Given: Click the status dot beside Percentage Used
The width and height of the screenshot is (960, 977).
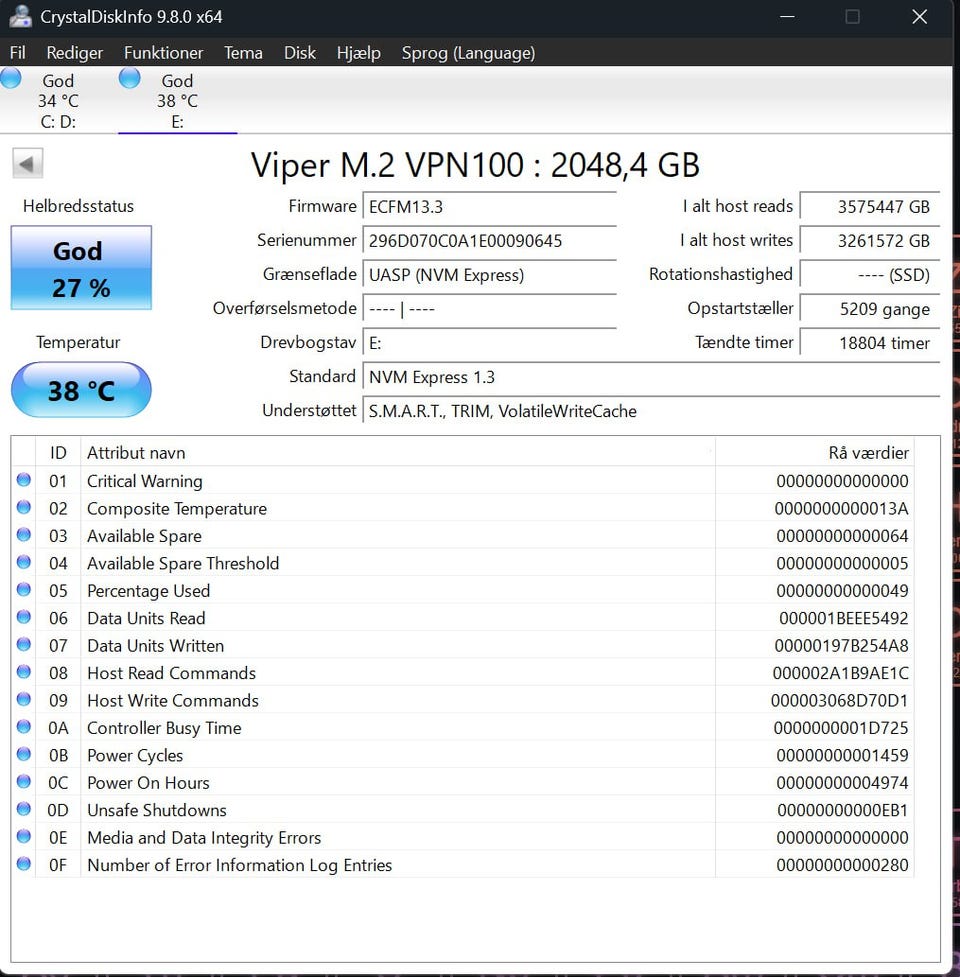Looking at the screenshot, I should [24, 590].
